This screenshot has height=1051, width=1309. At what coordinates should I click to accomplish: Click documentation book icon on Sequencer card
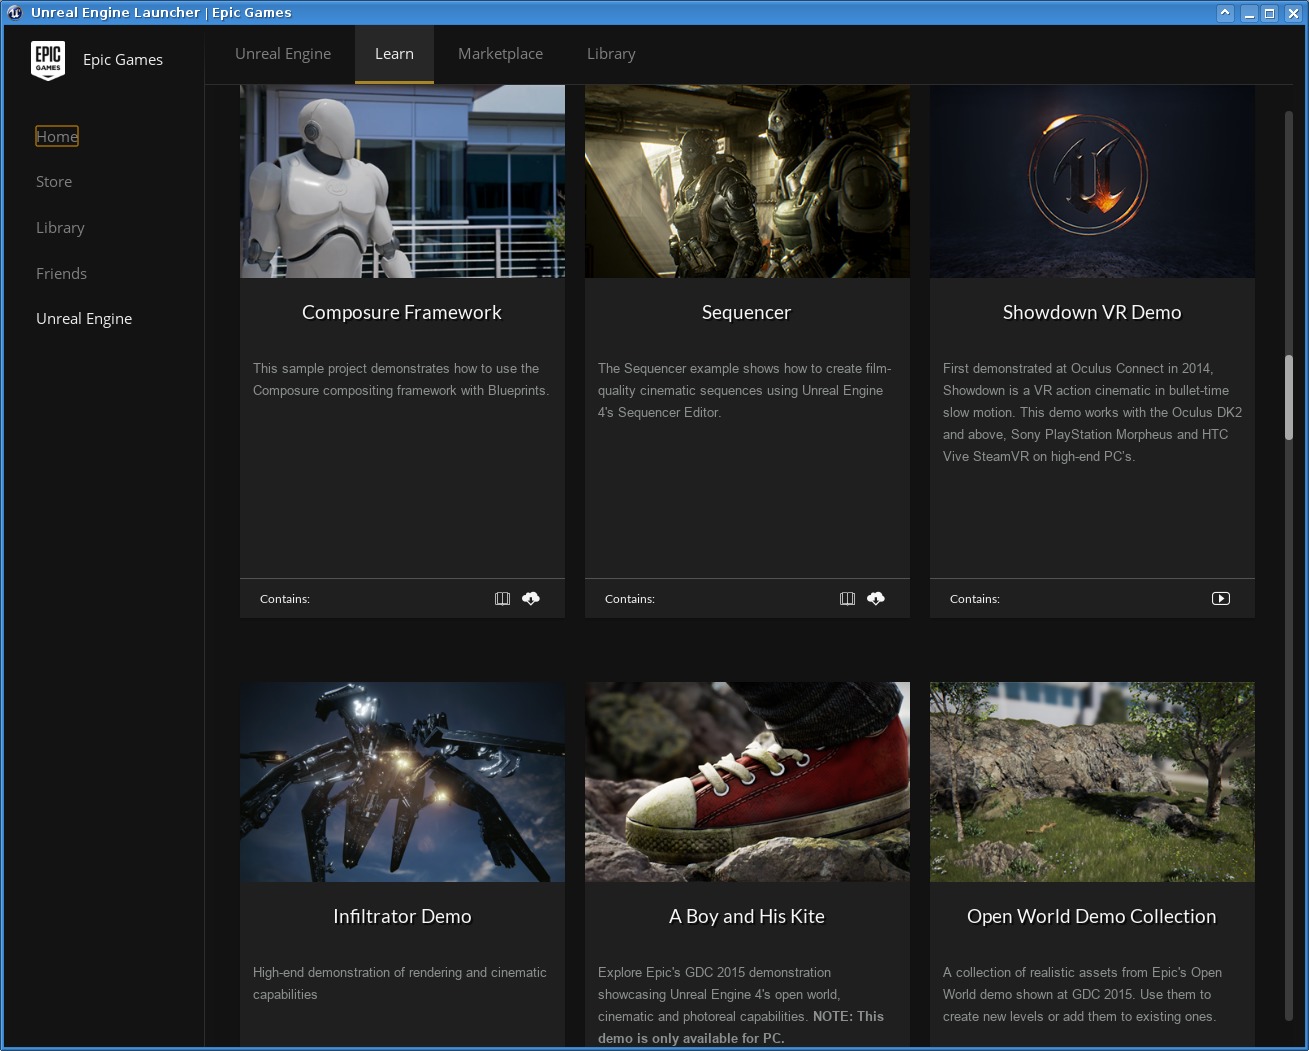click(847, 598)
